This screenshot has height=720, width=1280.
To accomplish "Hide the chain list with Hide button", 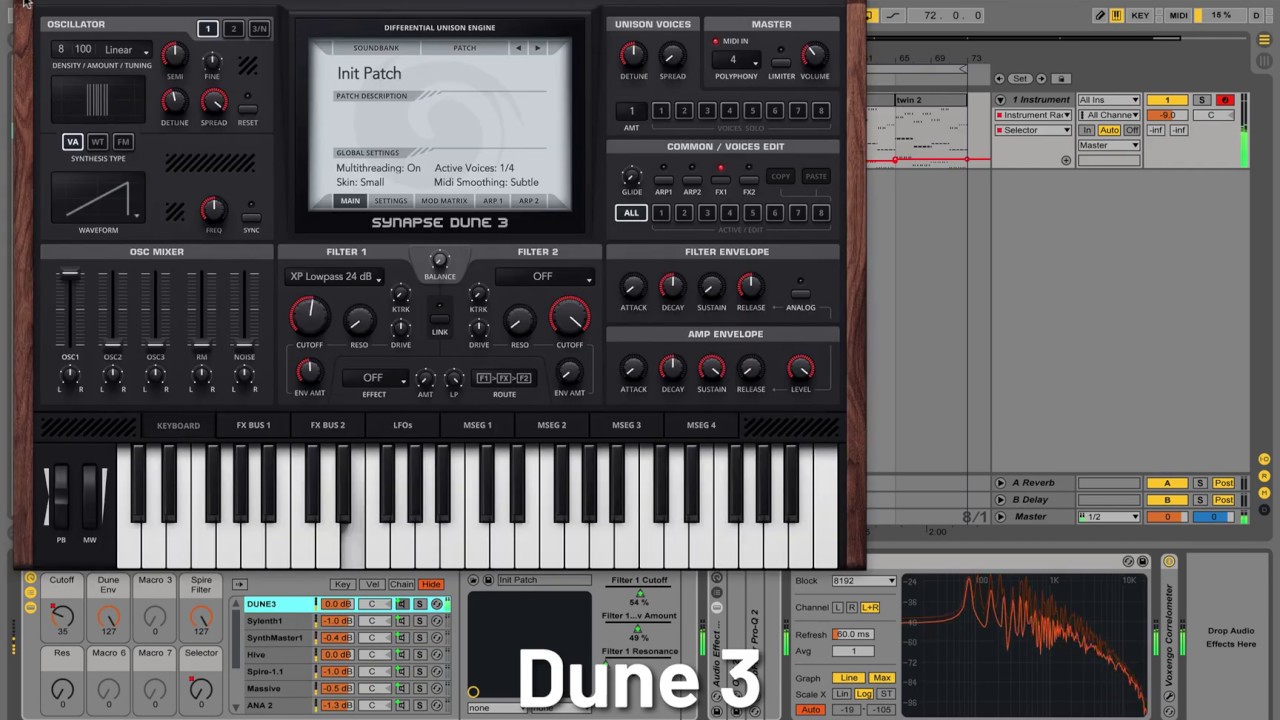I will (431, 584).
